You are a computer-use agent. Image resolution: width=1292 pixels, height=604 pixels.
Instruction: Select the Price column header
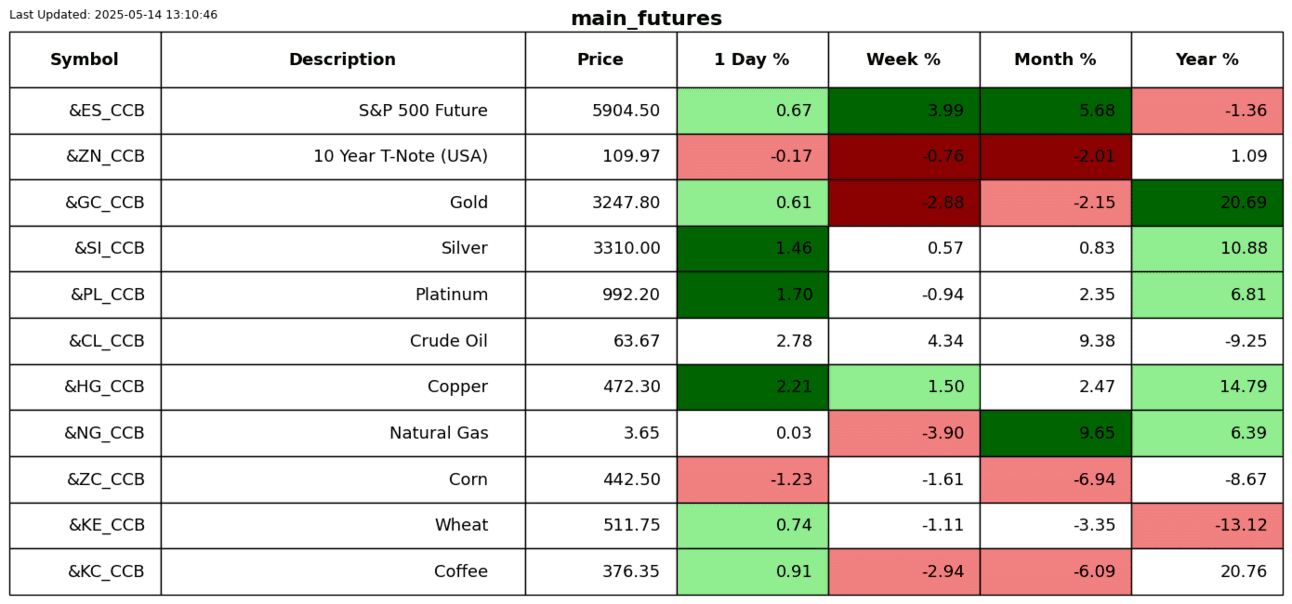[x=600, y=60]
